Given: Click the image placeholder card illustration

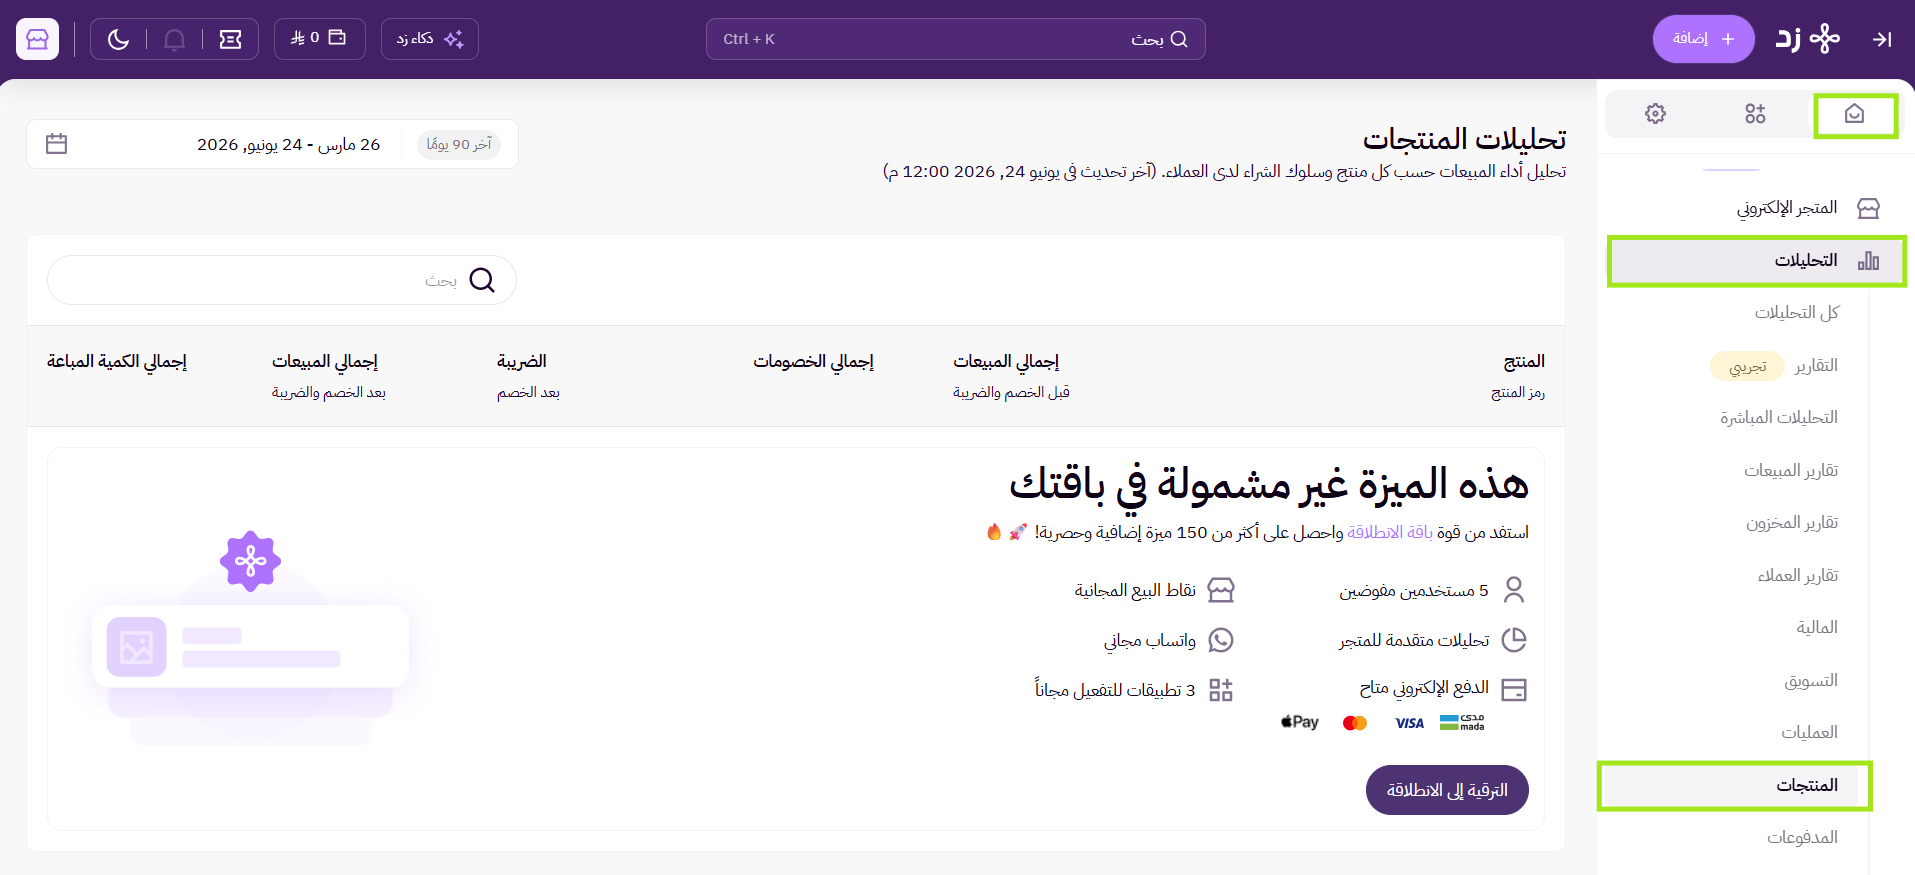Looking at the screenshot, I should coord(250,646).
